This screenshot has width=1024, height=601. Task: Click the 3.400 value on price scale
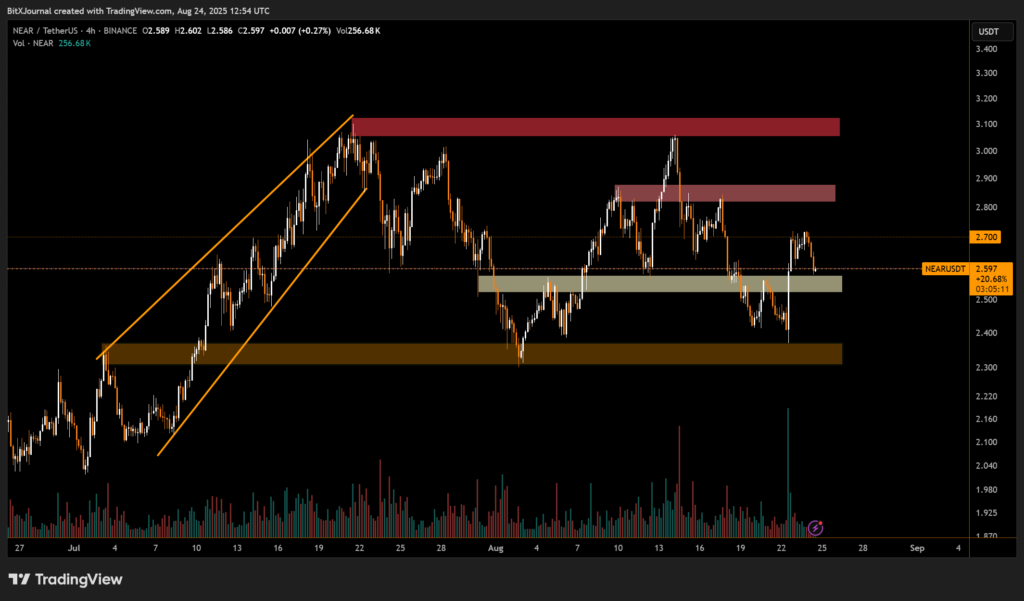986,48
